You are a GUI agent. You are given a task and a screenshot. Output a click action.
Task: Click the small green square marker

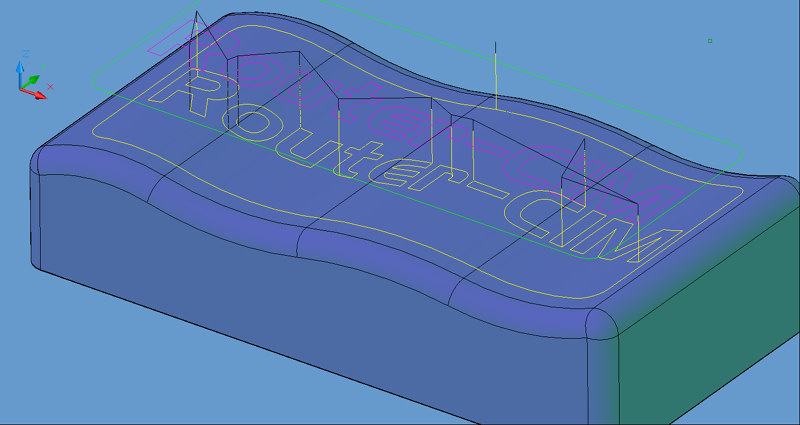pyautogui.click(x=710, y=41)
